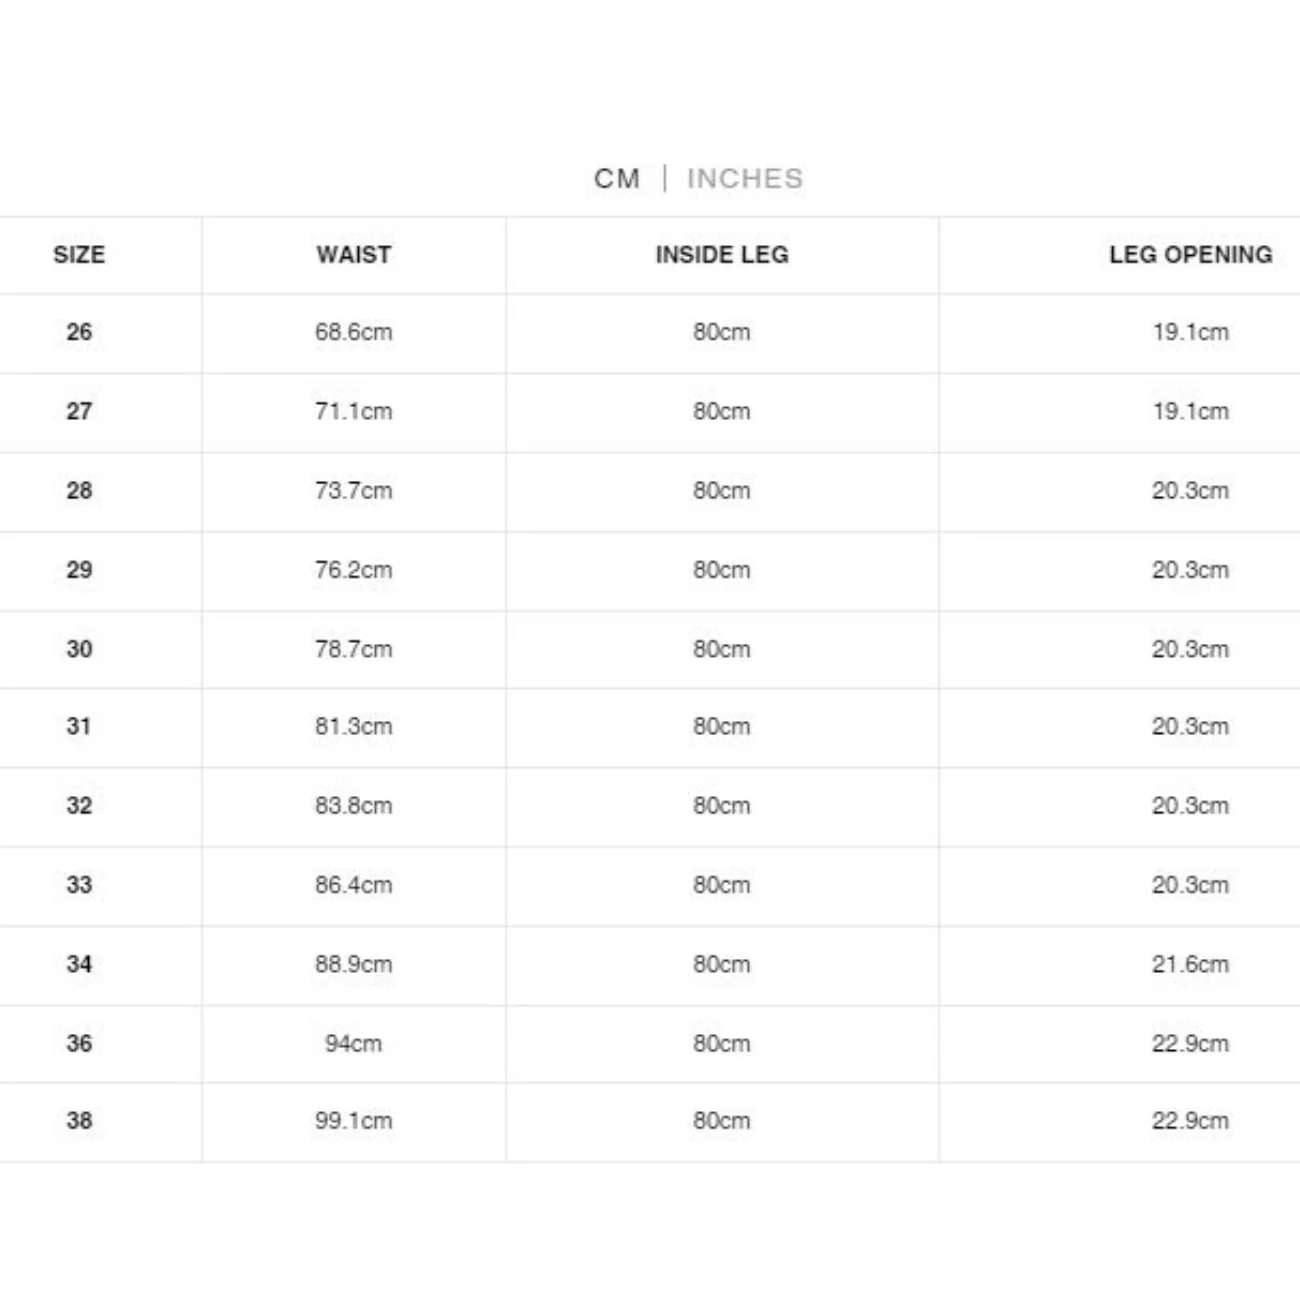Screen dimensions: 1300x1300
Task: Select size 28 row label
Action: pyautogui.click(x=79, y=490)
